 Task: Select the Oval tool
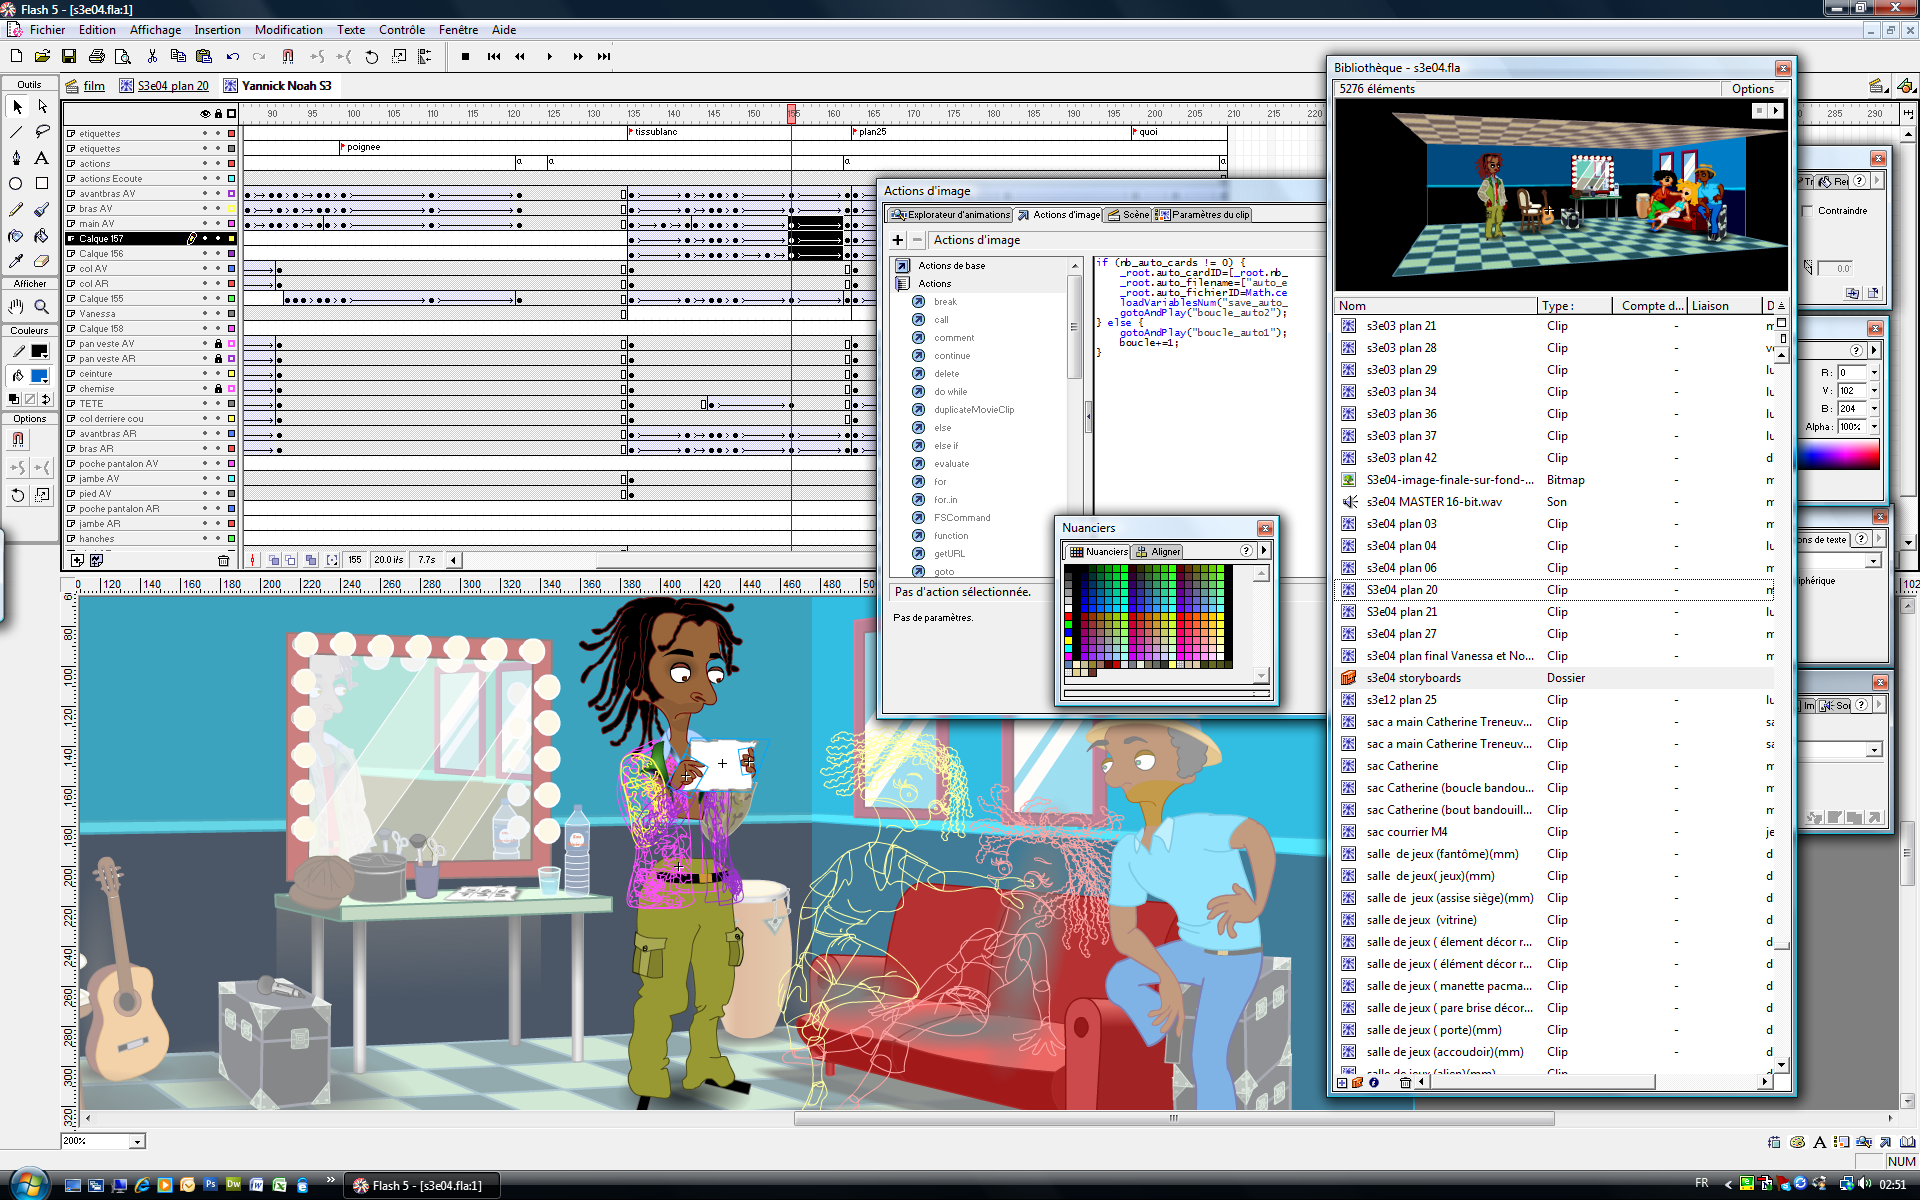[16, 184]
